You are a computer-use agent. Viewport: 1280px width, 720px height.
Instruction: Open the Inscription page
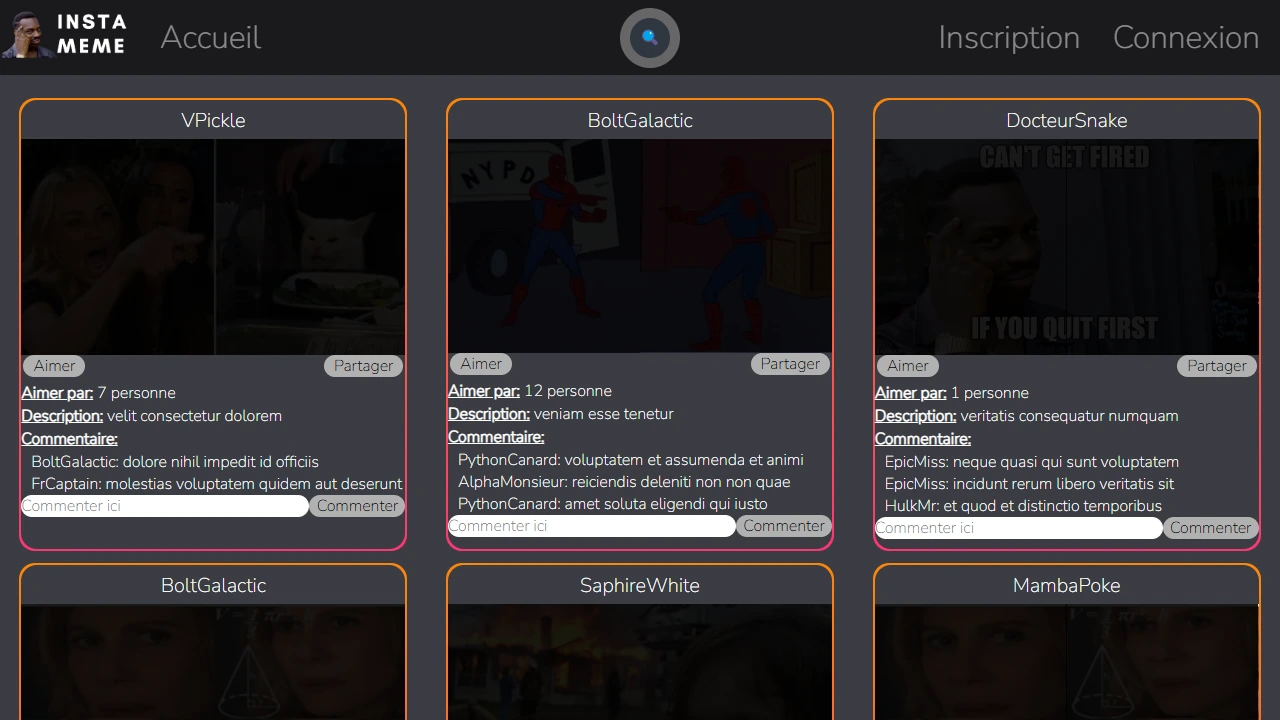tap(1009, 37)
